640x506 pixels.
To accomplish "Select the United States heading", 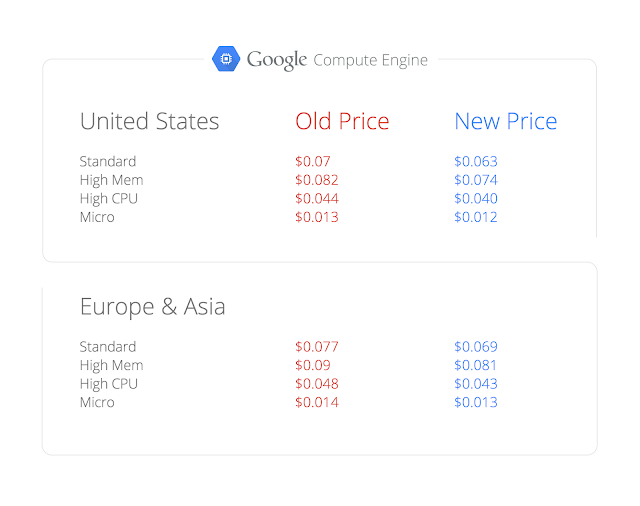I will [149, 122].
